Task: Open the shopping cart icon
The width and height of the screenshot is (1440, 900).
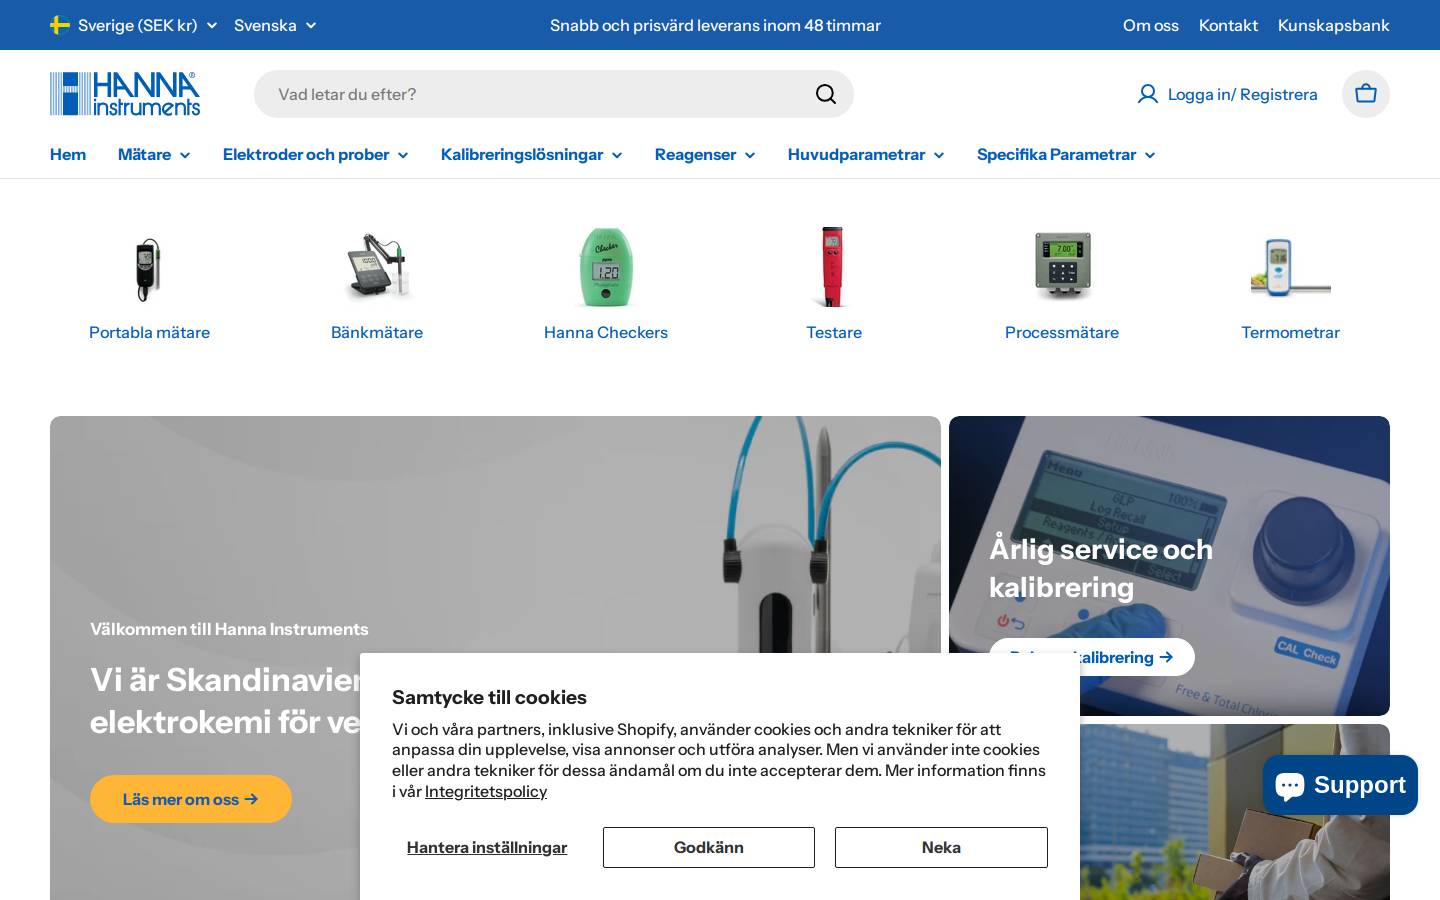Action: (1366, 94)
